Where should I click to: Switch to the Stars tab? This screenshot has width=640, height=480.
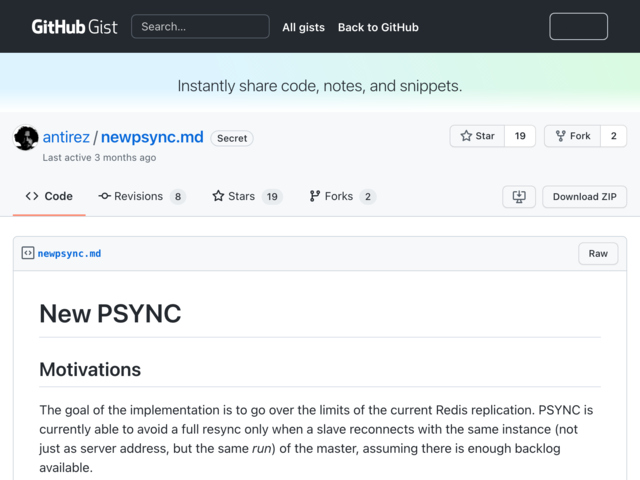coord(247,196)
